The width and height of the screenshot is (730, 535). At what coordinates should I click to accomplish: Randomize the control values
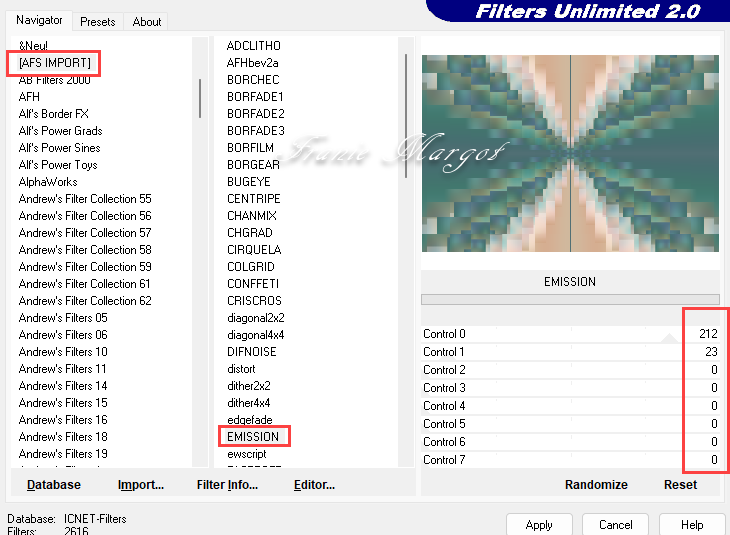596,485
